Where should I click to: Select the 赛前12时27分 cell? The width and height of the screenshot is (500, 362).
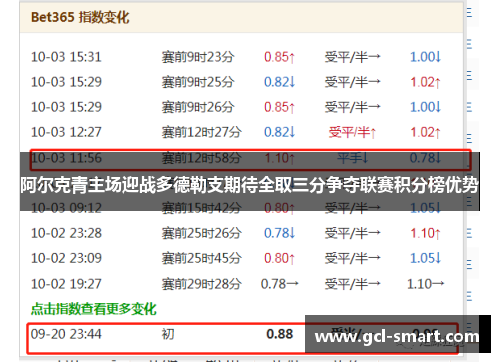[202, 132]
